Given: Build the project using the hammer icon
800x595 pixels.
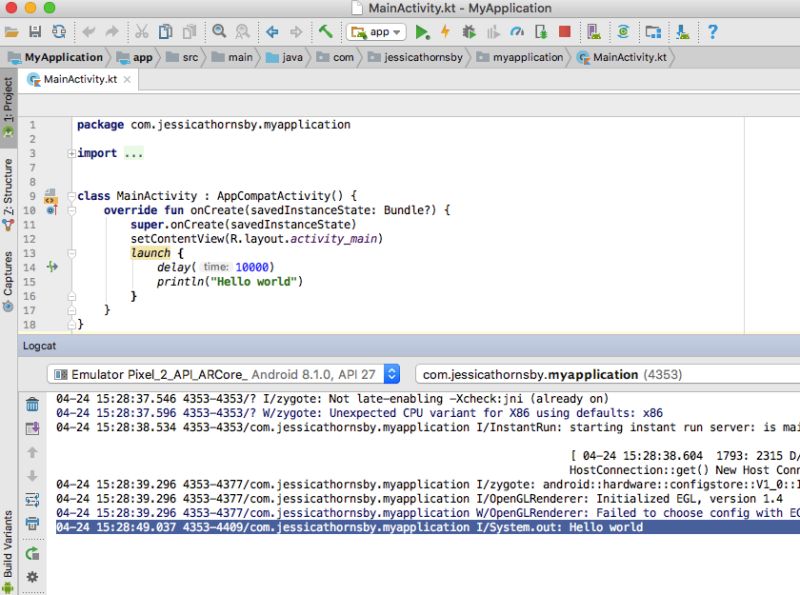Looking at the screenshot, I should (x=325, y=32).
